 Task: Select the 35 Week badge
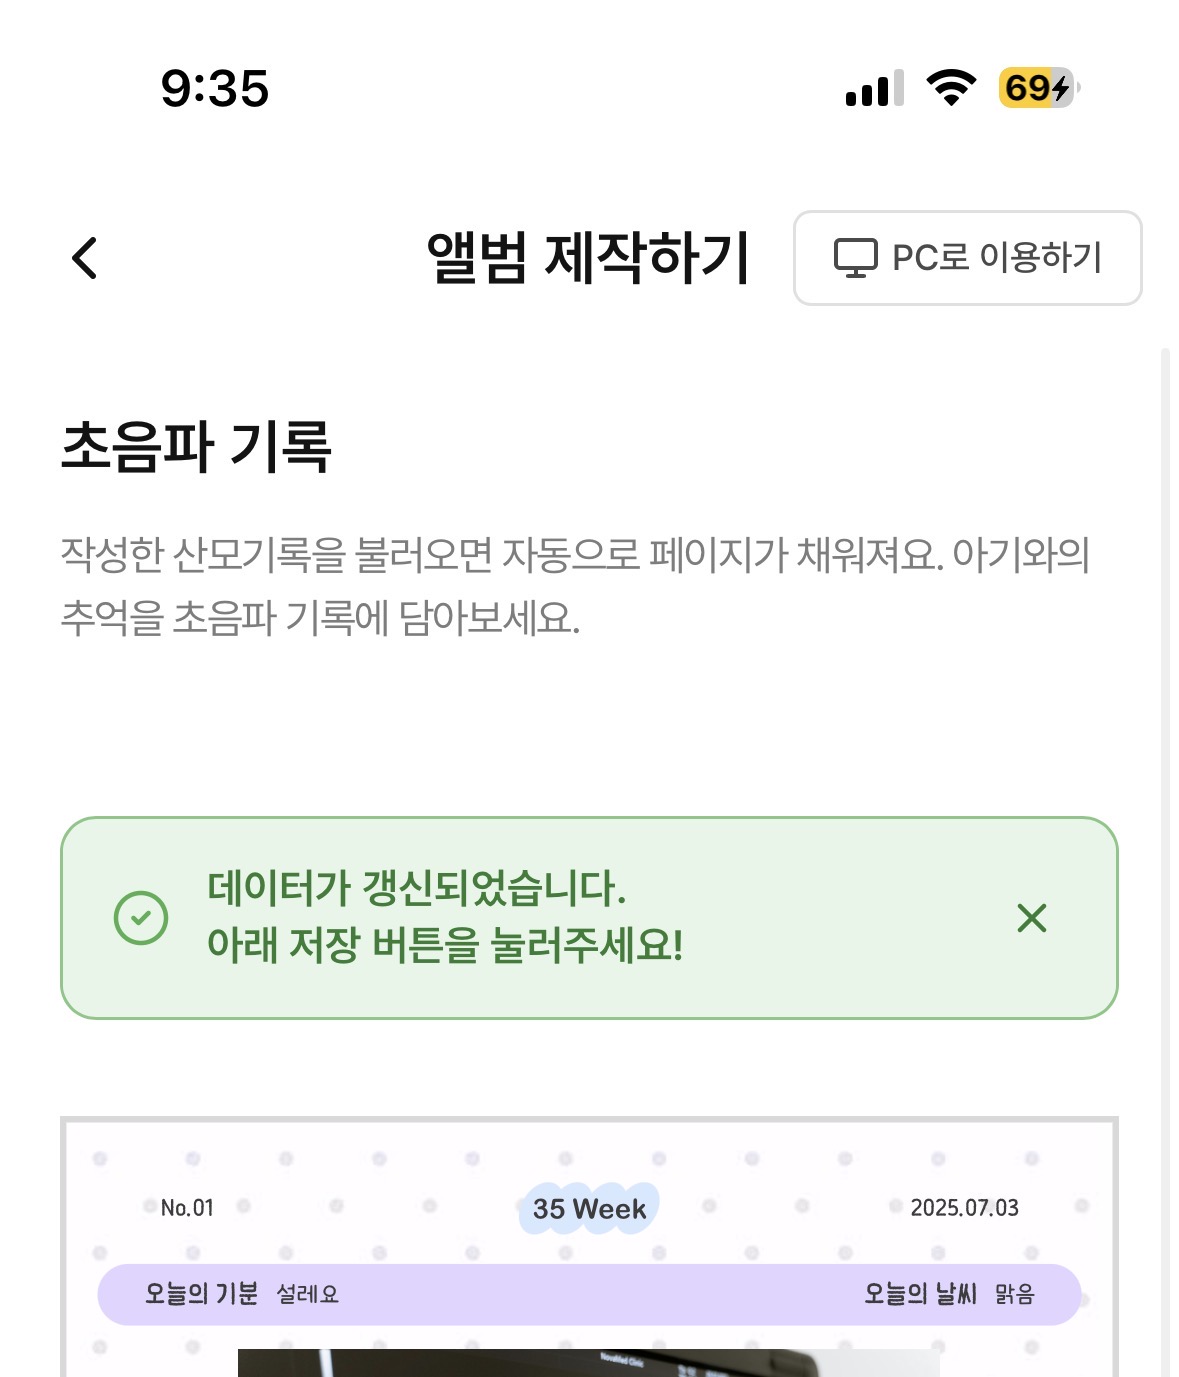pyautogui.click(x=589, y=1209)
